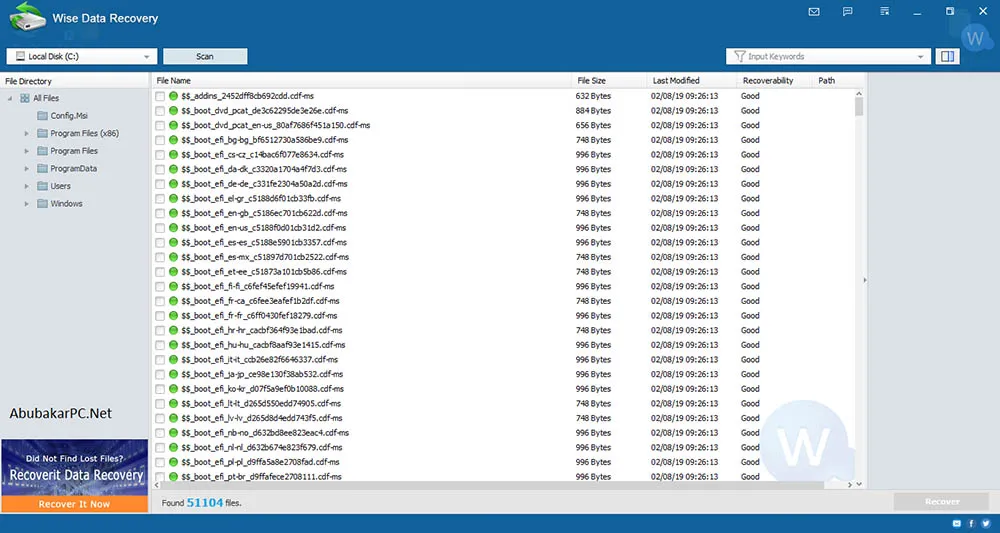Image resolution: width=1000 pixels, height=533 pixels.
Task: Click the local disk drive icon in selector
Action: (20, 56)
